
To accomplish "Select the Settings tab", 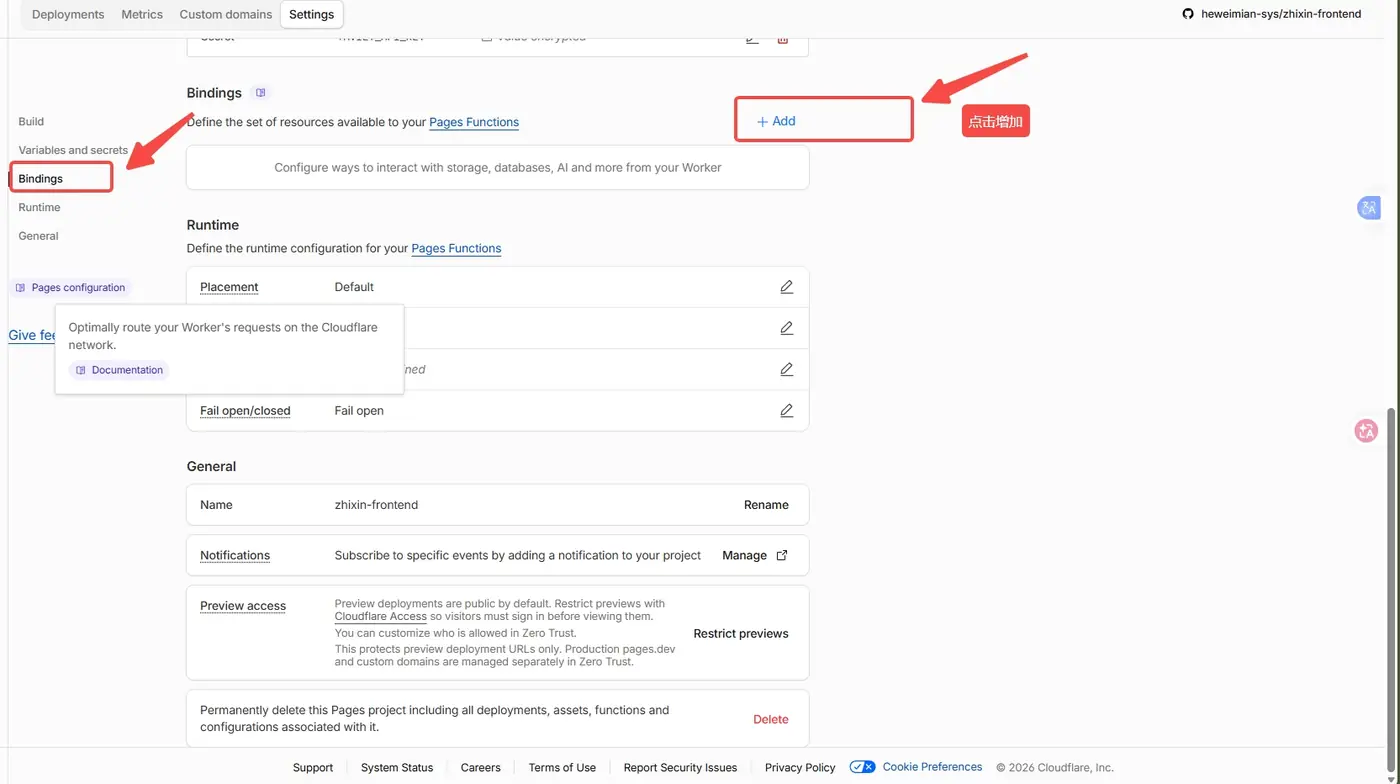I will [311, 14].
